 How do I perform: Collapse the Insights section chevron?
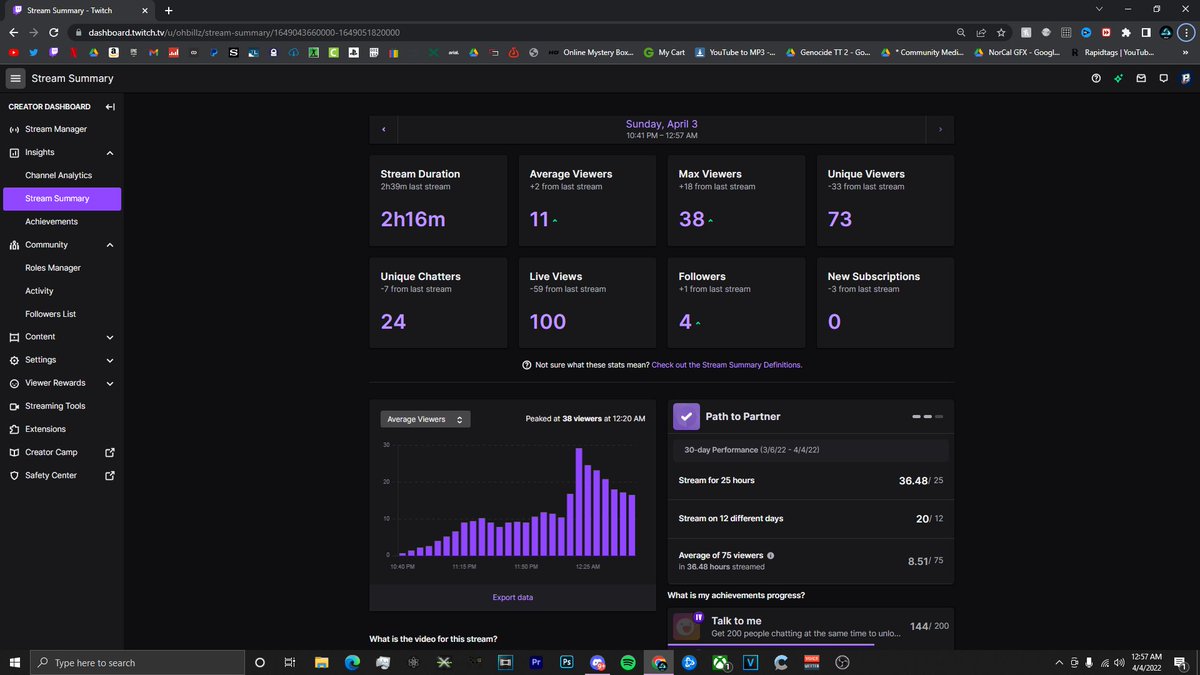click(110, 153)
